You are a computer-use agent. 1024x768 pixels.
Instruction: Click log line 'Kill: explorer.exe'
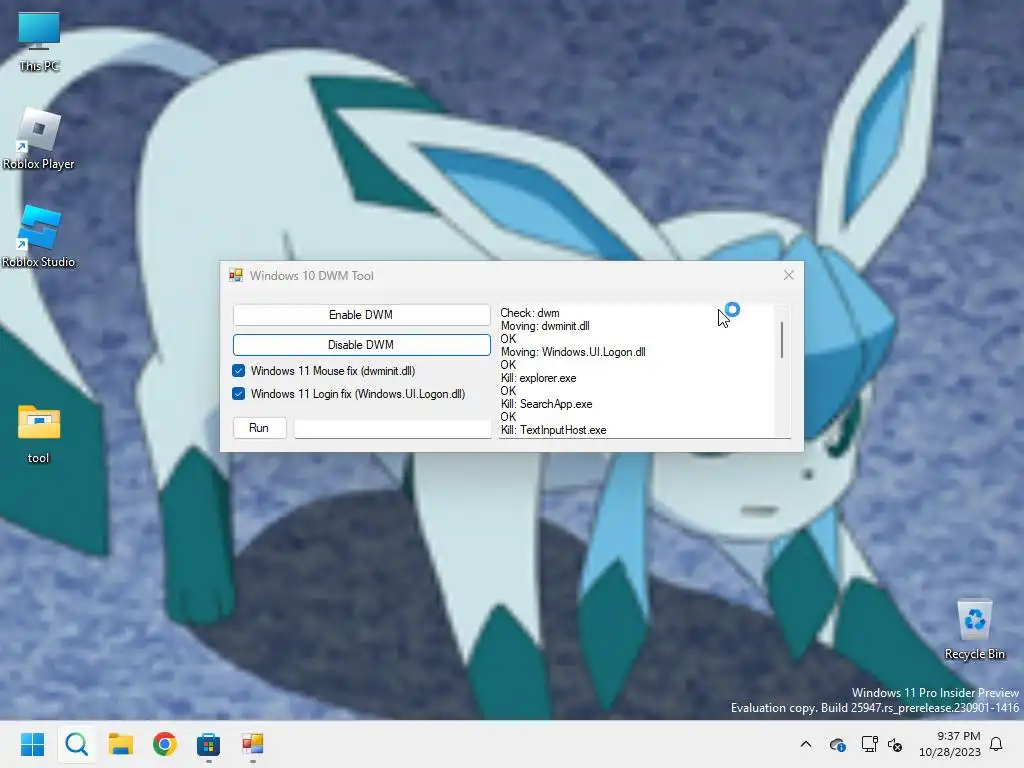[539, 378]
